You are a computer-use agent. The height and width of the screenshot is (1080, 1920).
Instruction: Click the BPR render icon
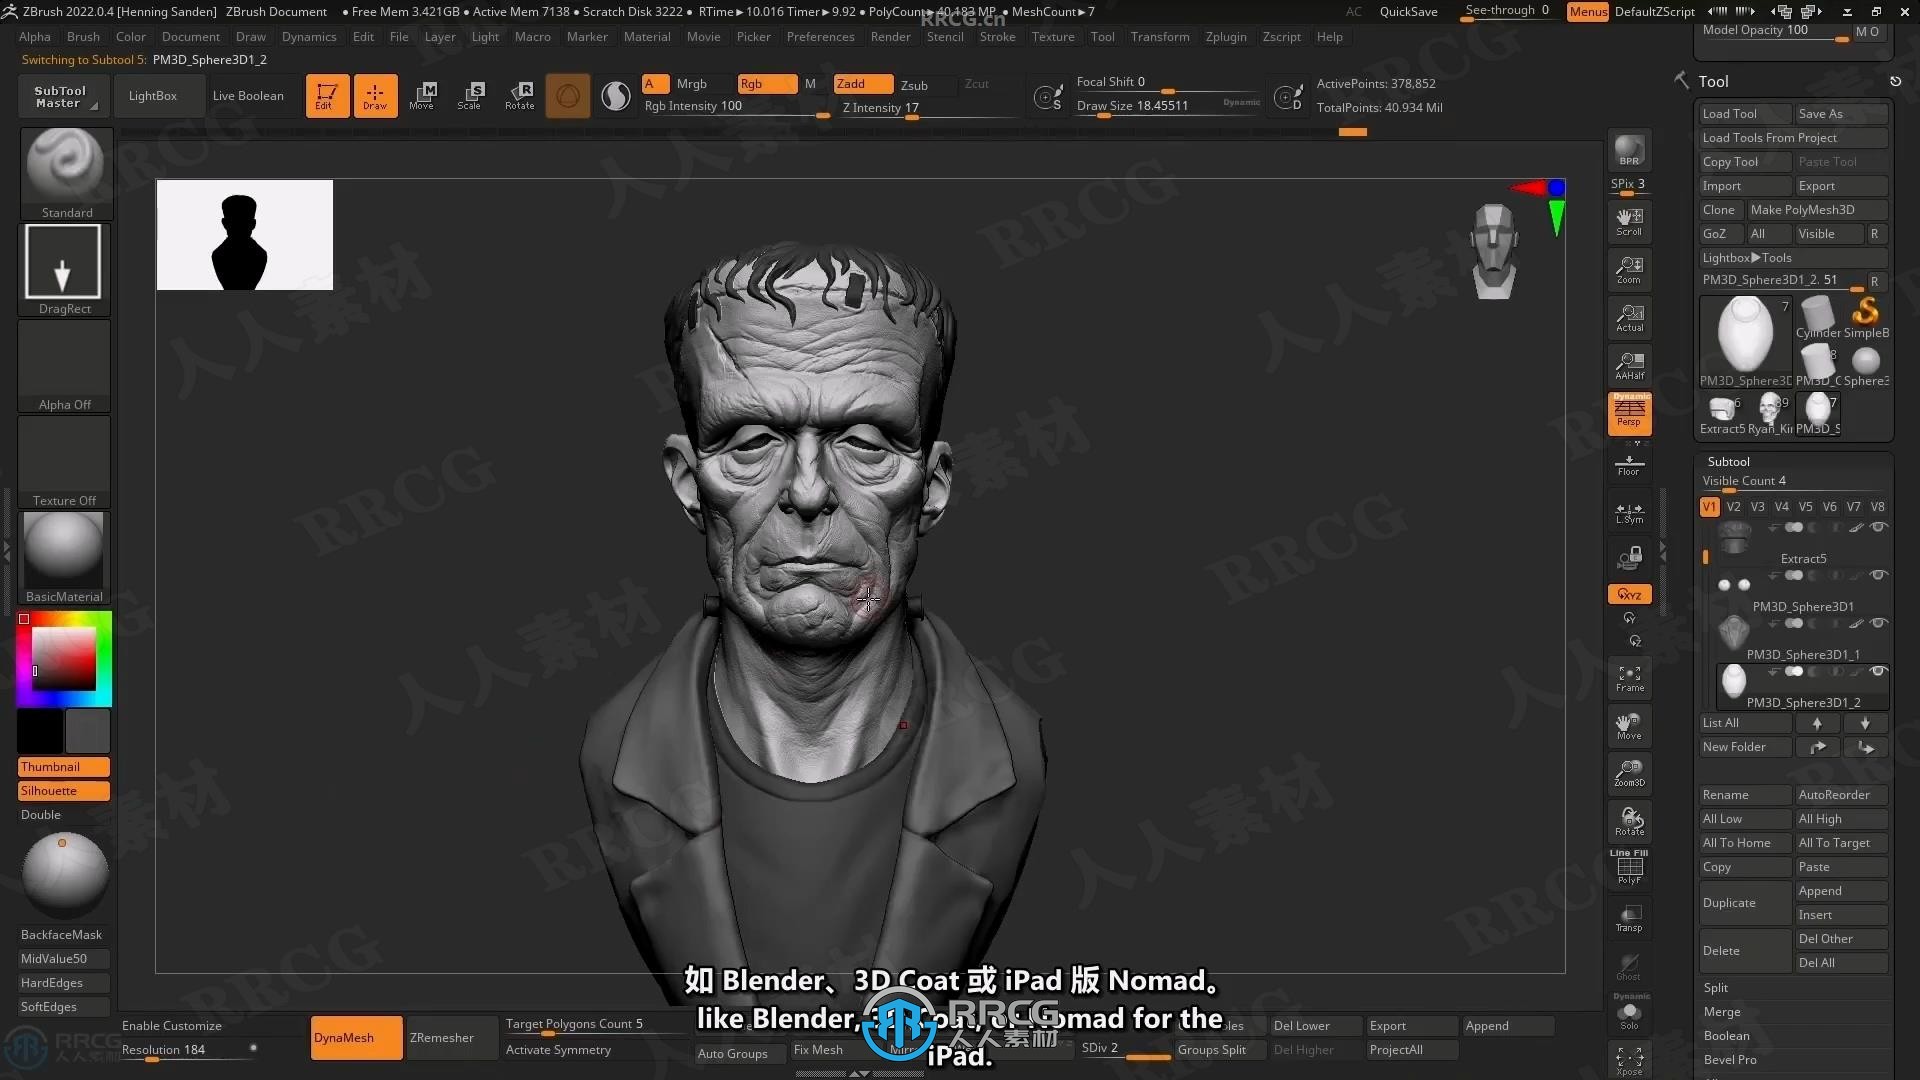[1629, 150]
